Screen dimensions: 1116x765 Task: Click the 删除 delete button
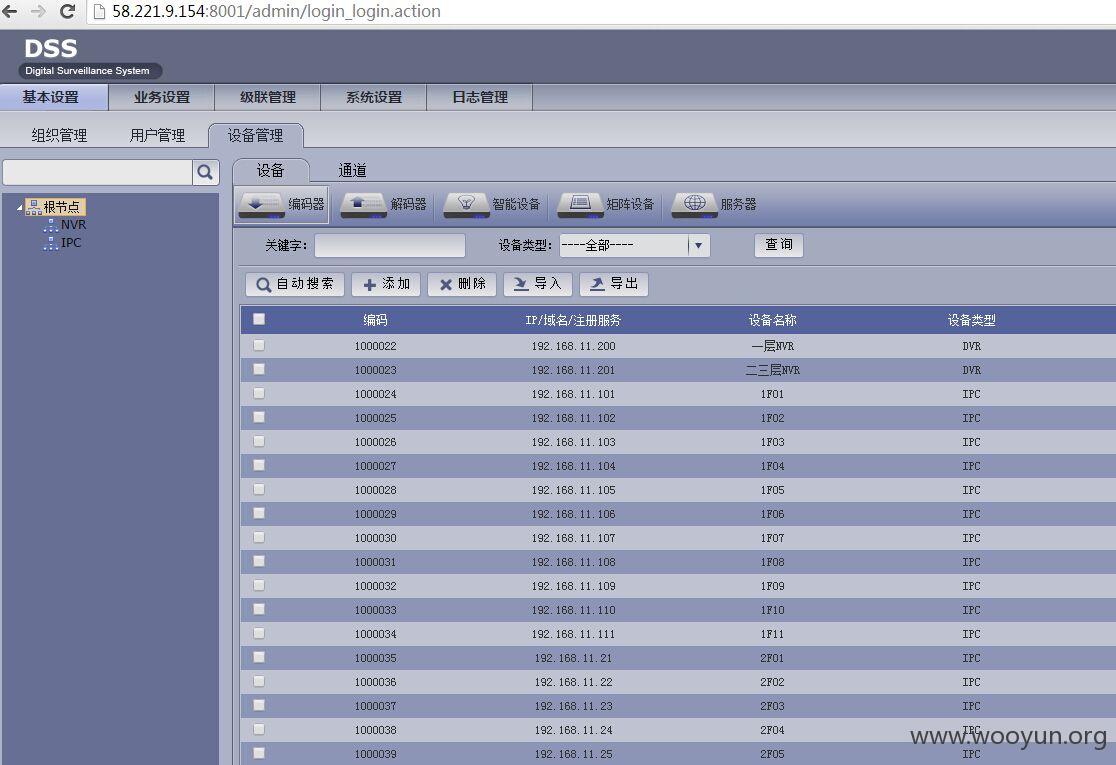[x=462, y=284]
